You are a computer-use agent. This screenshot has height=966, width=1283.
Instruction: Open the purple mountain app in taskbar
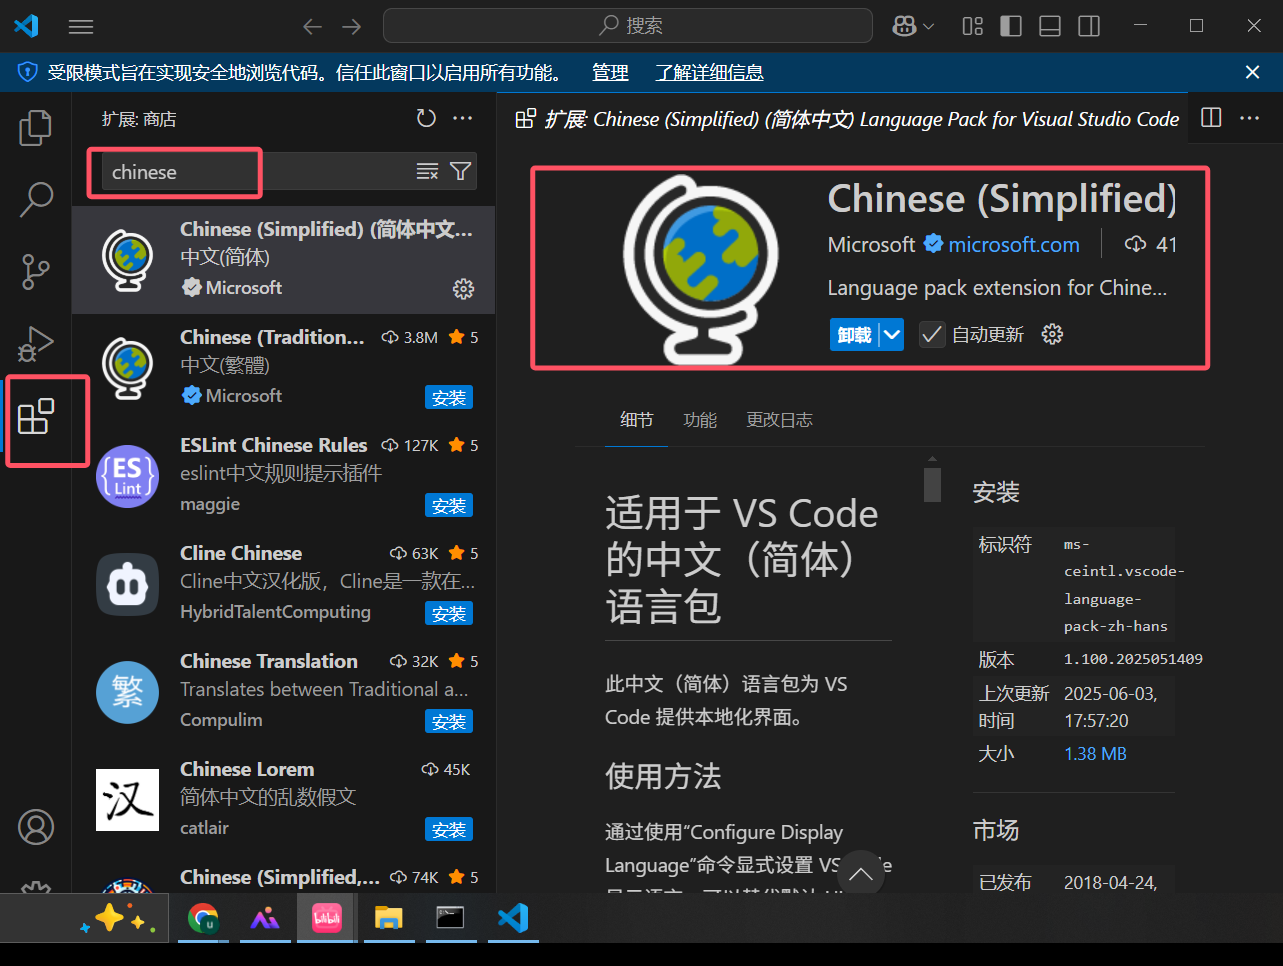point(265,918)
